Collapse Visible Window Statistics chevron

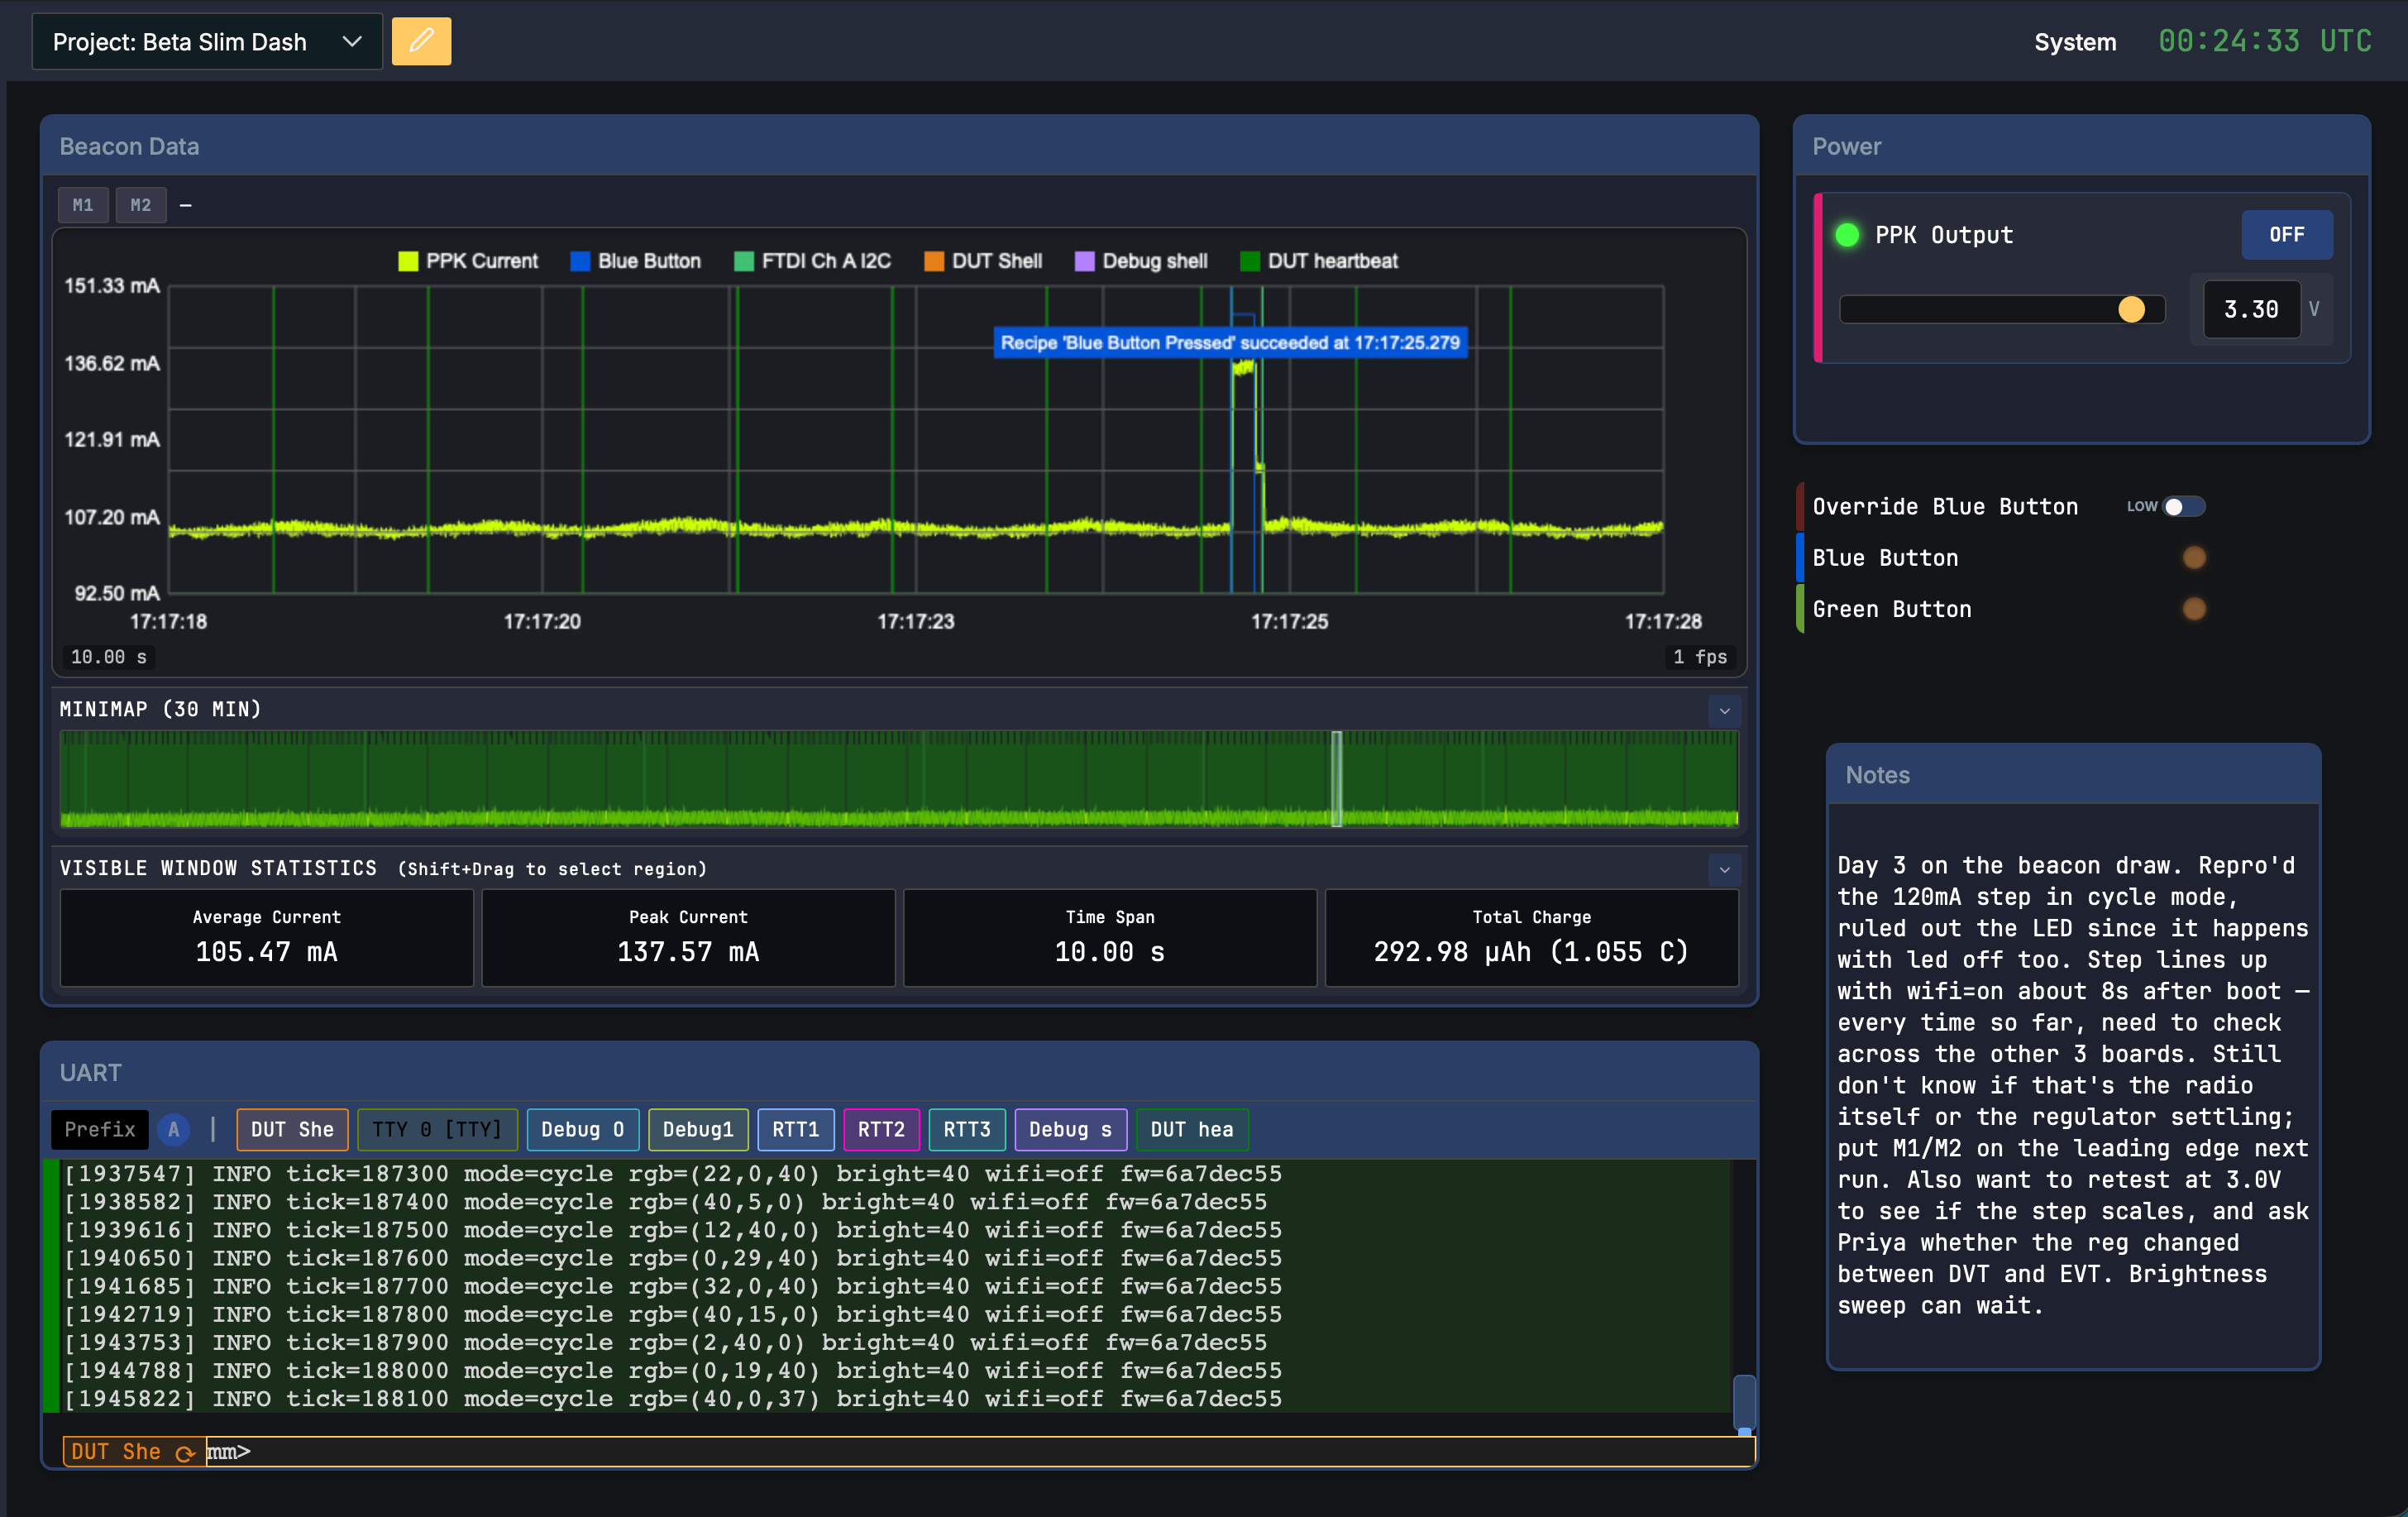point(1724,869)
